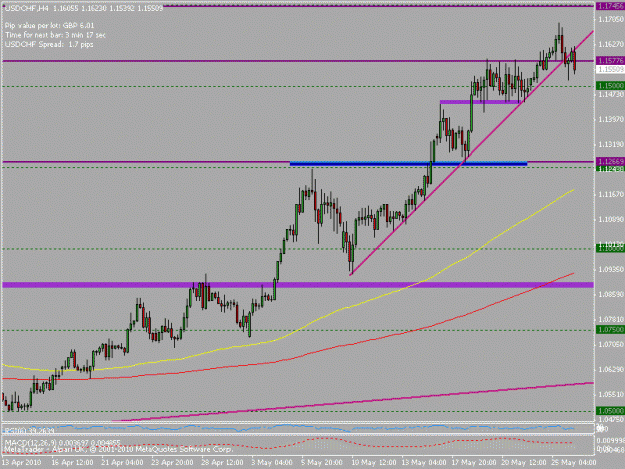The image size is (625, 469).
Task: Click the topmost purple price label on the axis
Action: [x=610, y=6]
